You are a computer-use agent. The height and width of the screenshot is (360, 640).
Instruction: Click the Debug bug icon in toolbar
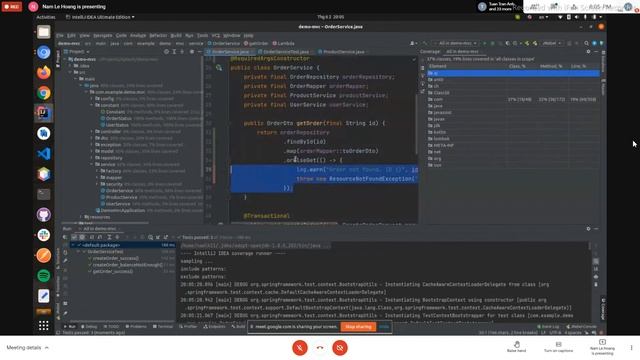[493, 43]
